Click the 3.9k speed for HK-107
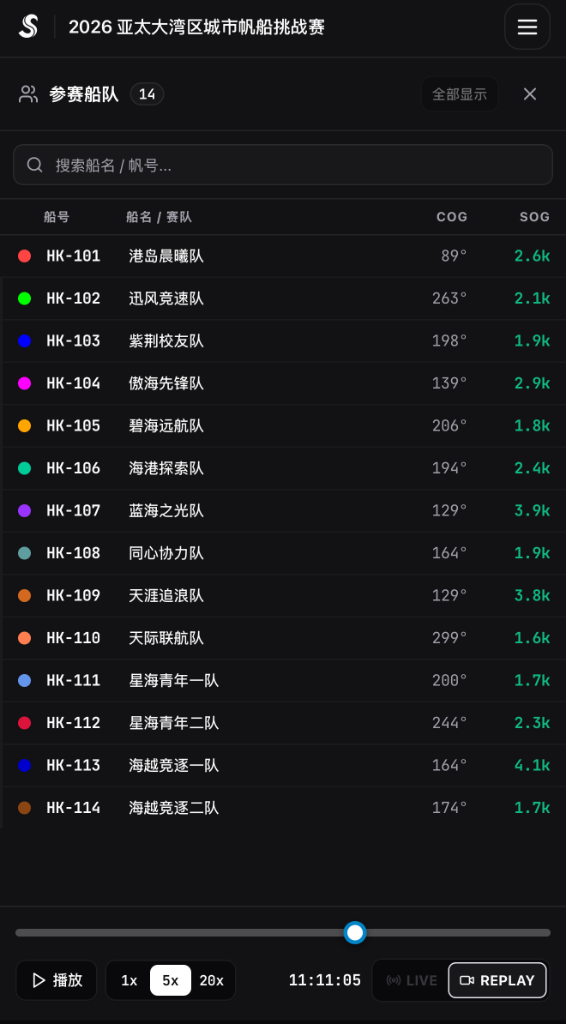Screen dimensions: 566x1024 [x=532, y=511]
